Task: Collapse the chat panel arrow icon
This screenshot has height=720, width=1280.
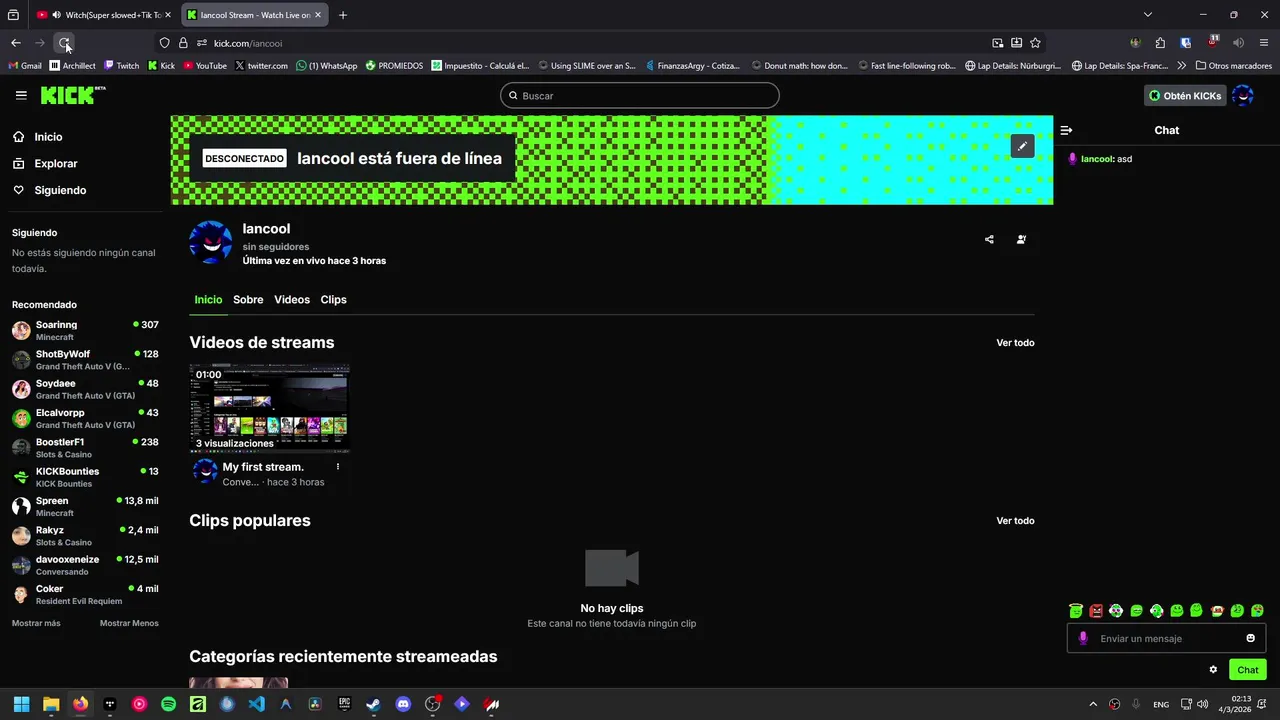Action: [1066, 130]
